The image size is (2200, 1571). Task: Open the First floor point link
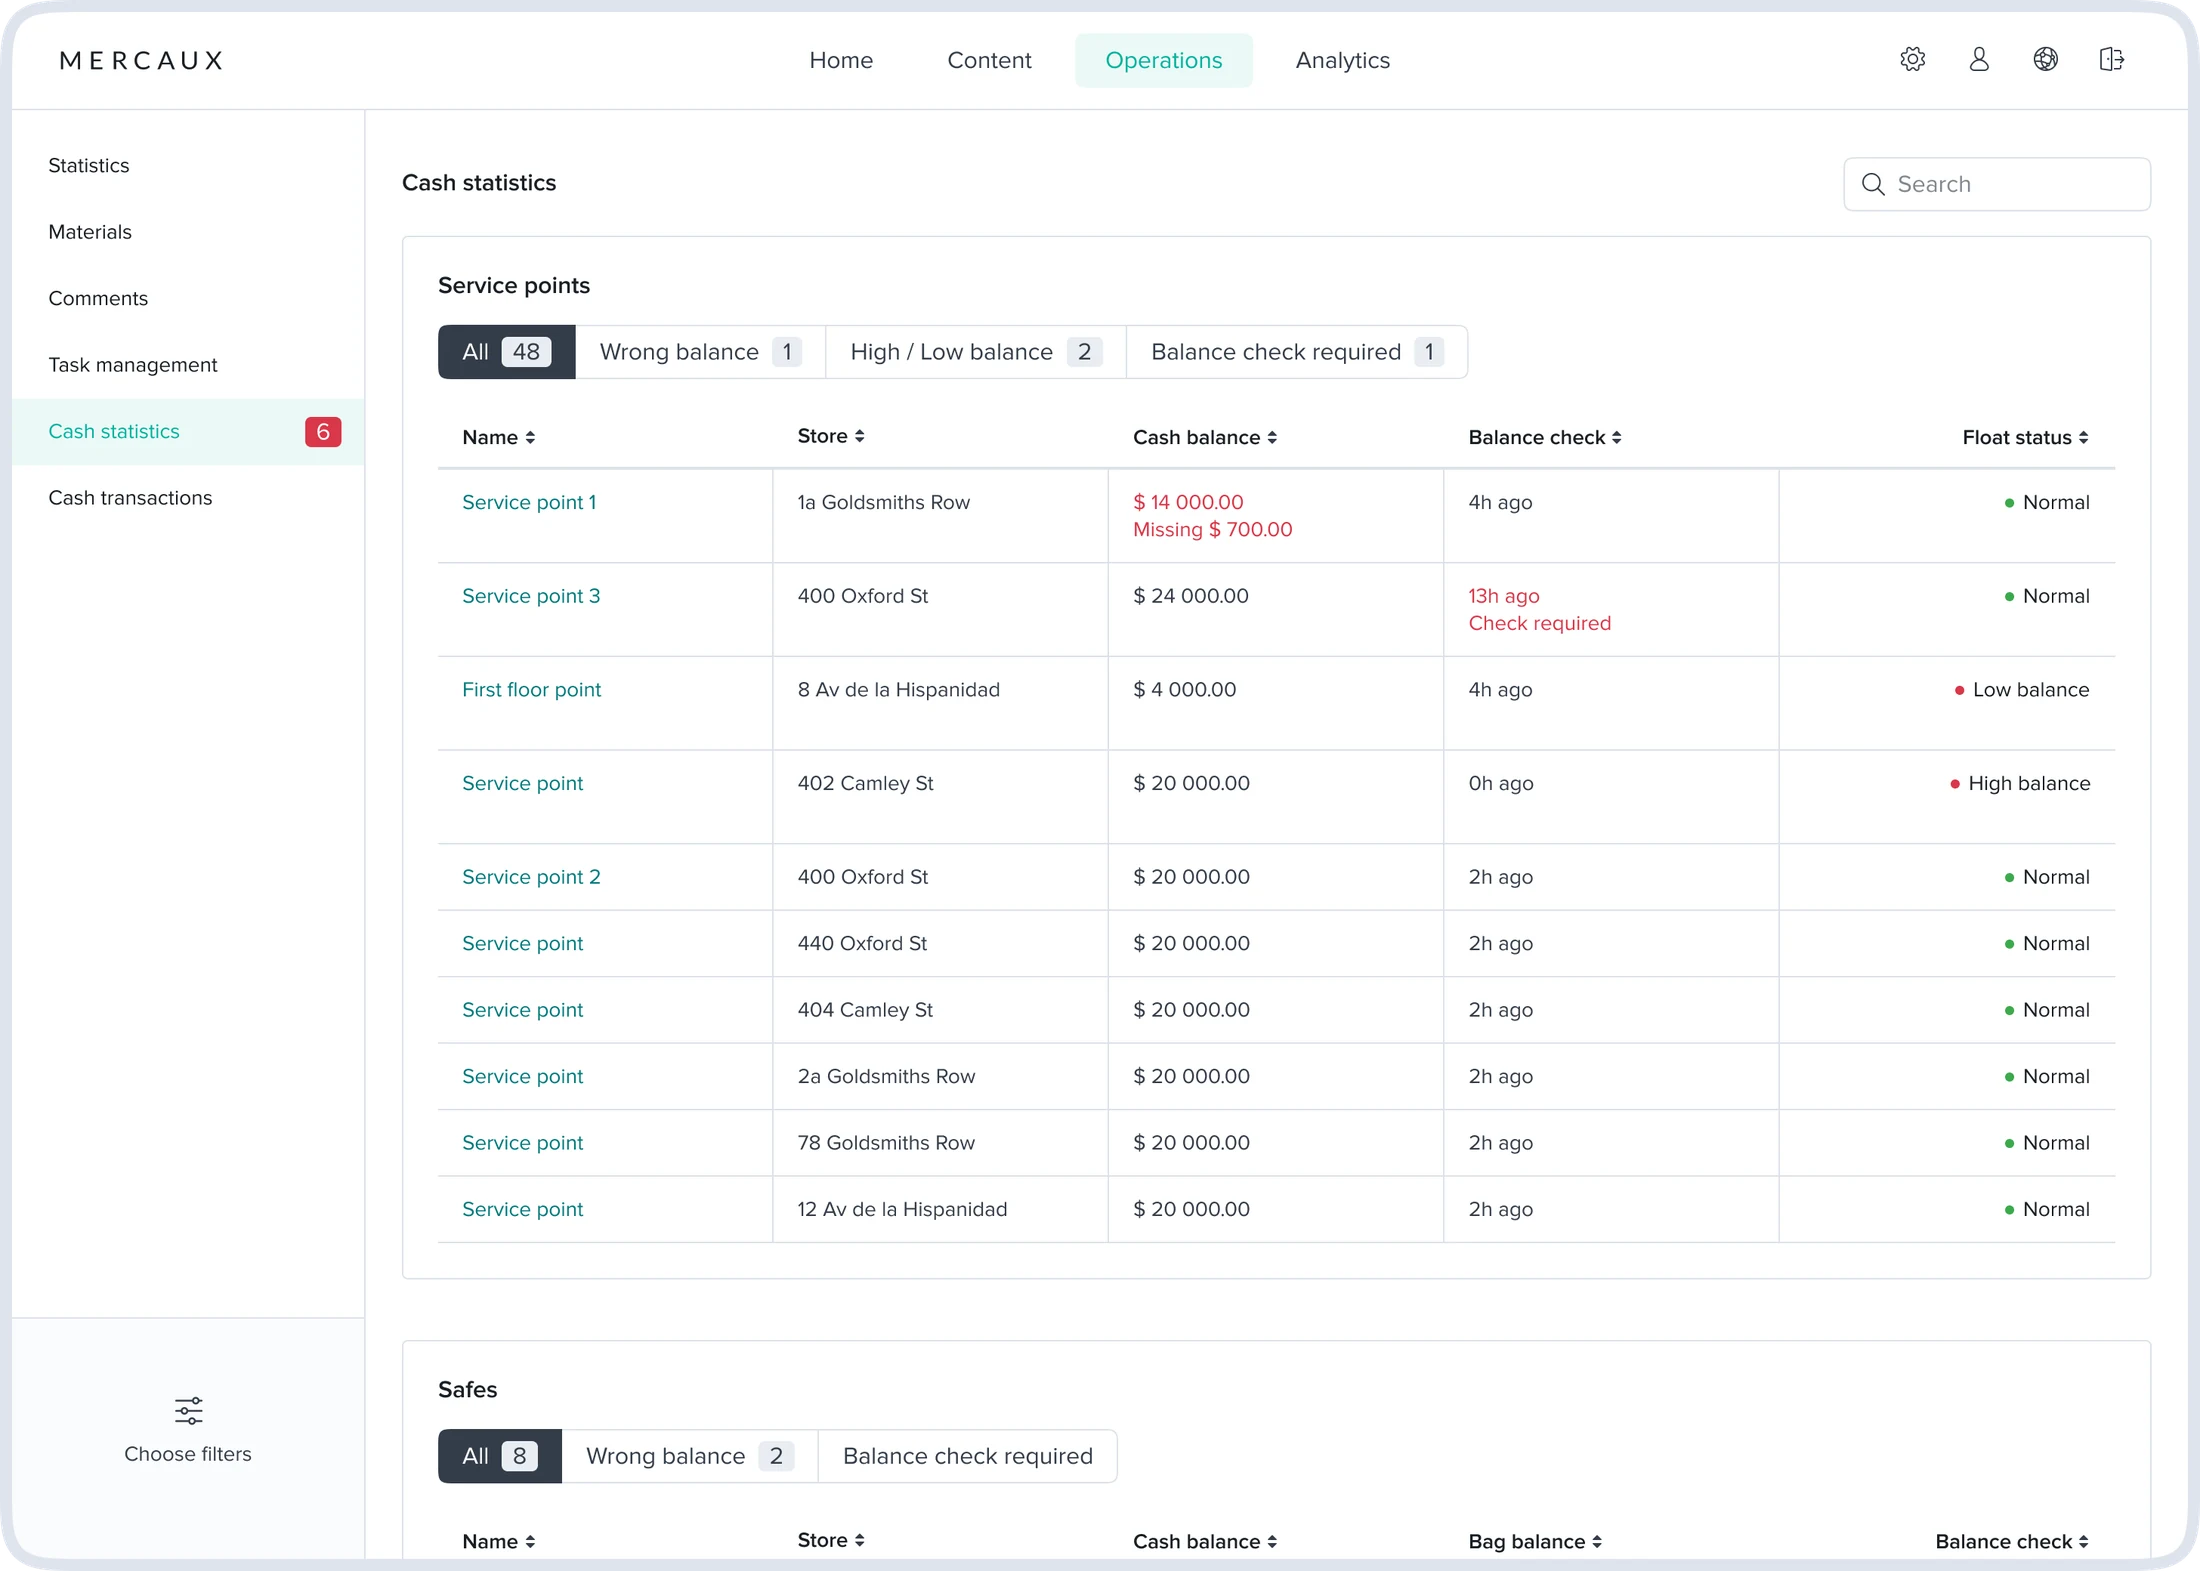tap(531, 690)
